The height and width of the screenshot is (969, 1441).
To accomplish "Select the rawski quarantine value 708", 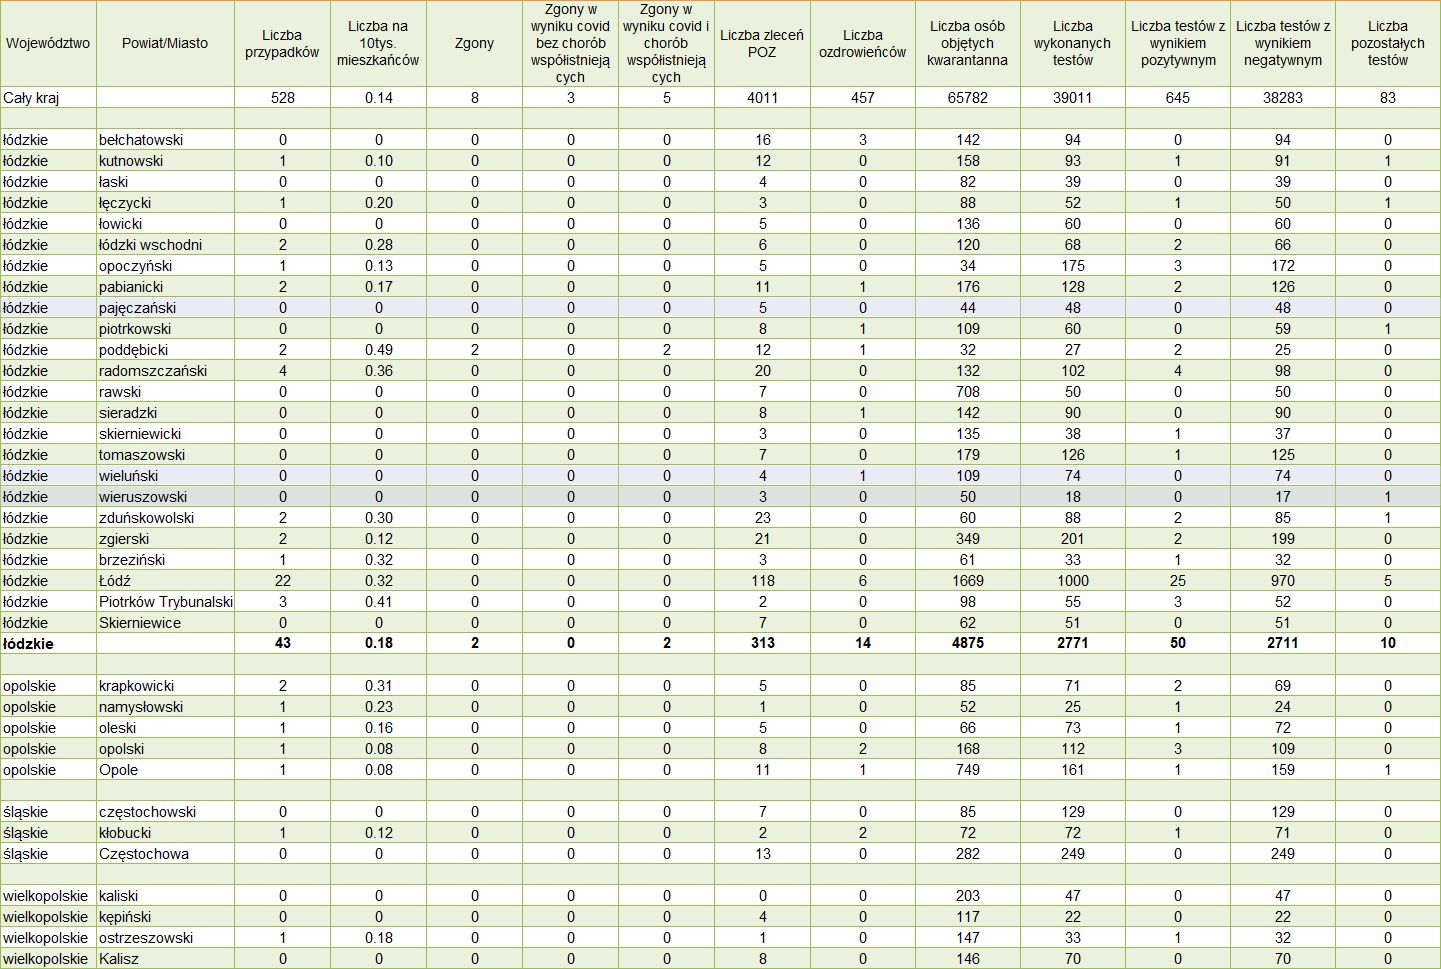I will coord(967,392).
